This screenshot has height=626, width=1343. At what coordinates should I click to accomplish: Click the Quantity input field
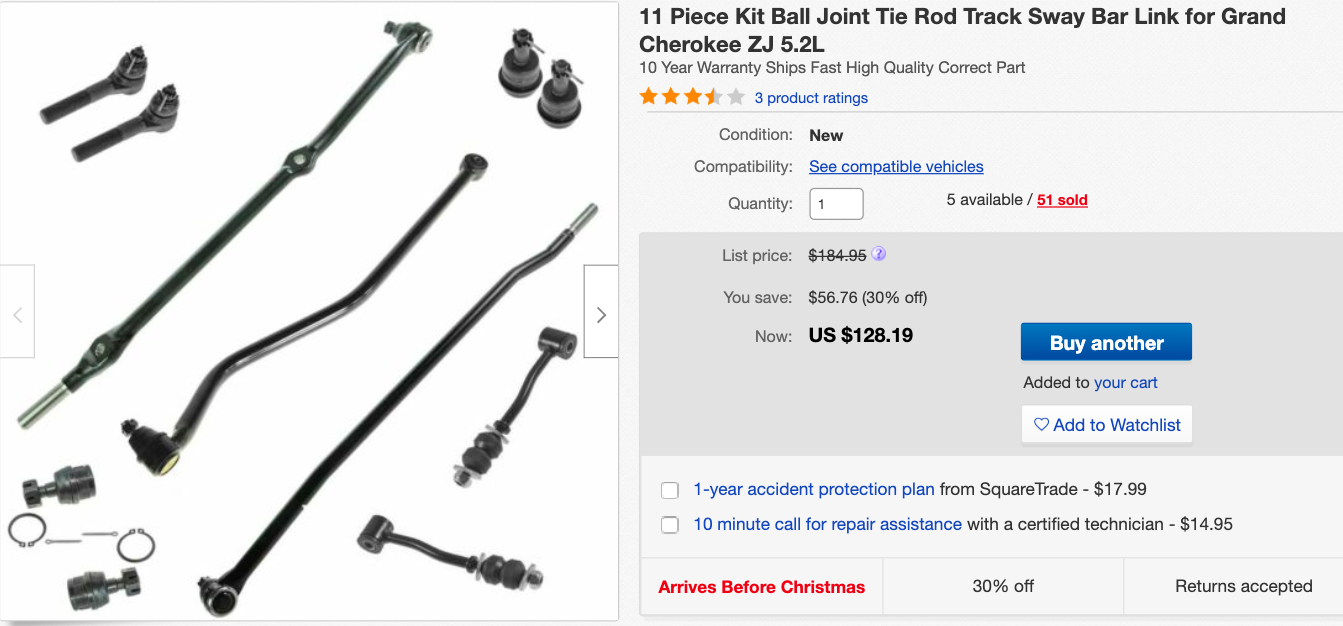click(836, 204)
